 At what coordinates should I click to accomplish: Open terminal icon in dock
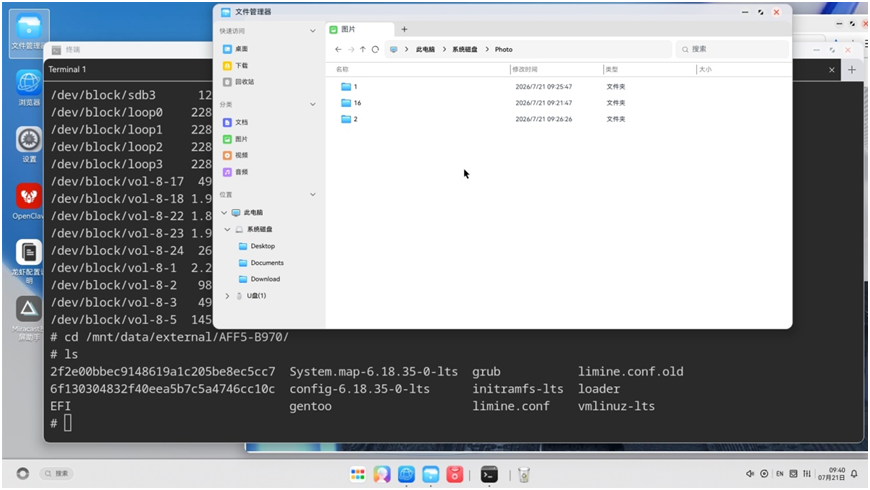coord(489,474)
